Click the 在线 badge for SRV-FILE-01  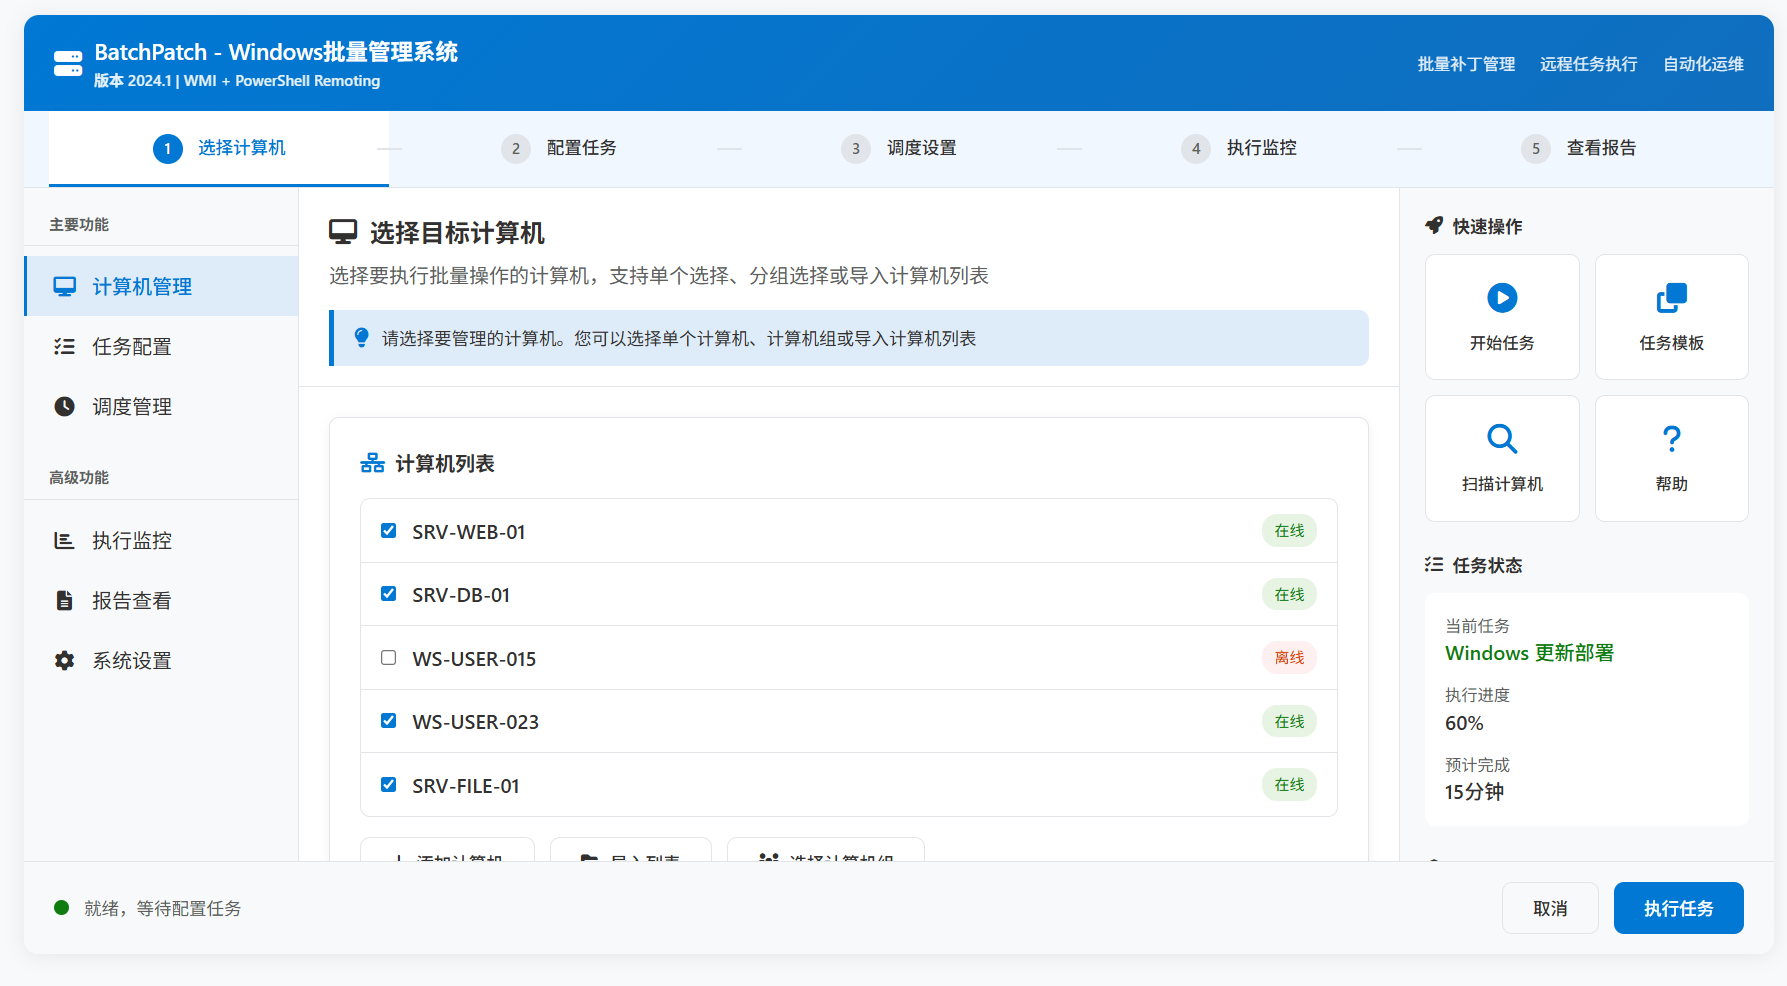point(1289,785)
